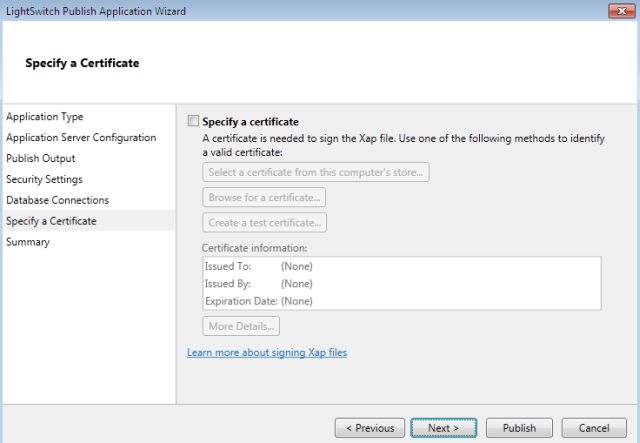Screen dimensions: 640x443
Task: Go to Application Server Configuration step
Action: click(81, 138)
